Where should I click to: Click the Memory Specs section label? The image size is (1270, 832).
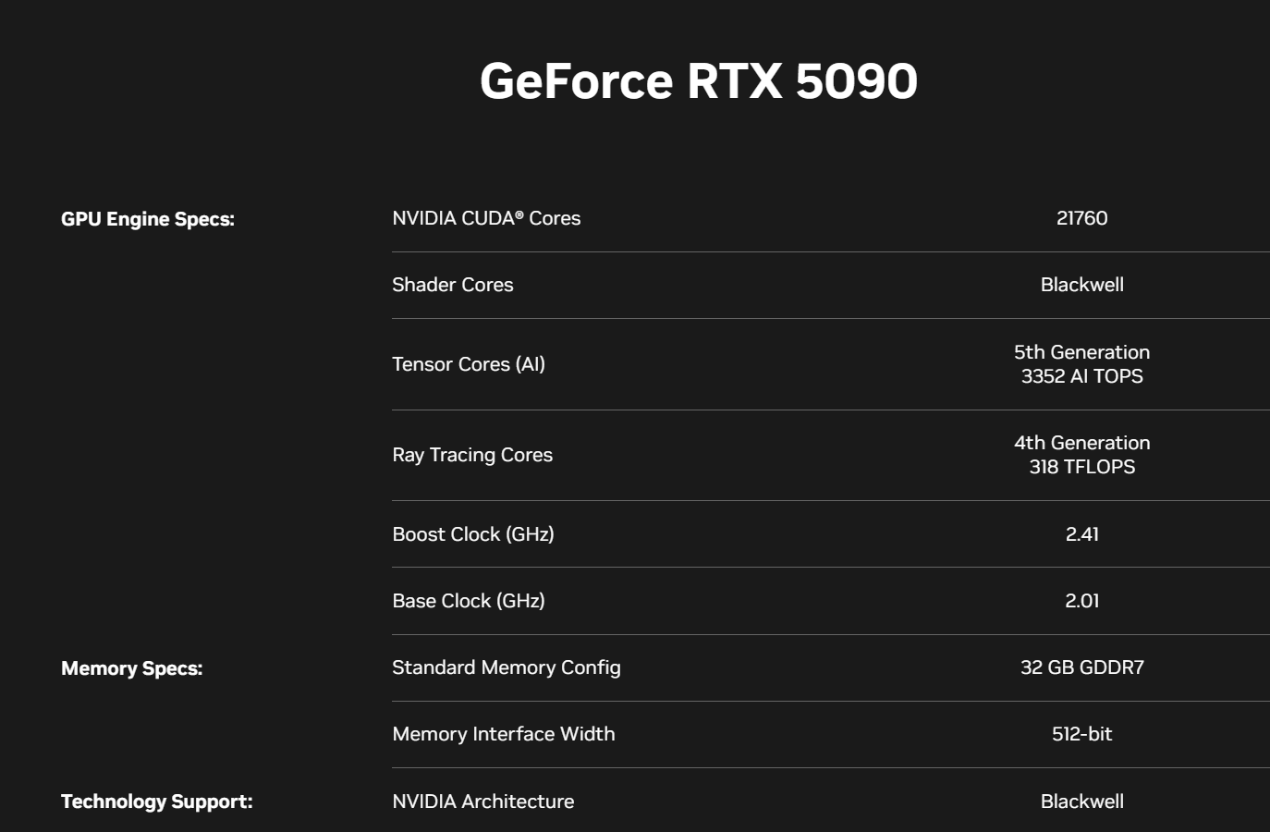coord(132,668)
